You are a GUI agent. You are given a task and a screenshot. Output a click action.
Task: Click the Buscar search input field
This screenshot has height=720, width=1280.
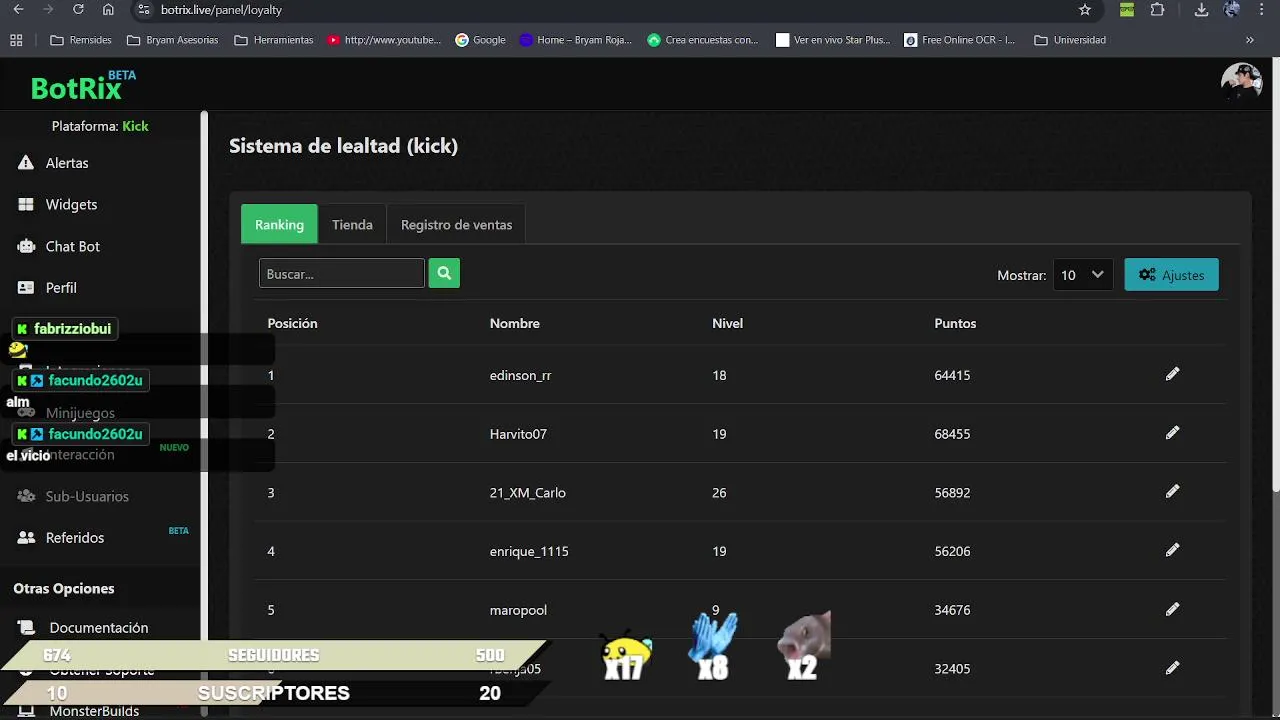click(x=342, y=273)
